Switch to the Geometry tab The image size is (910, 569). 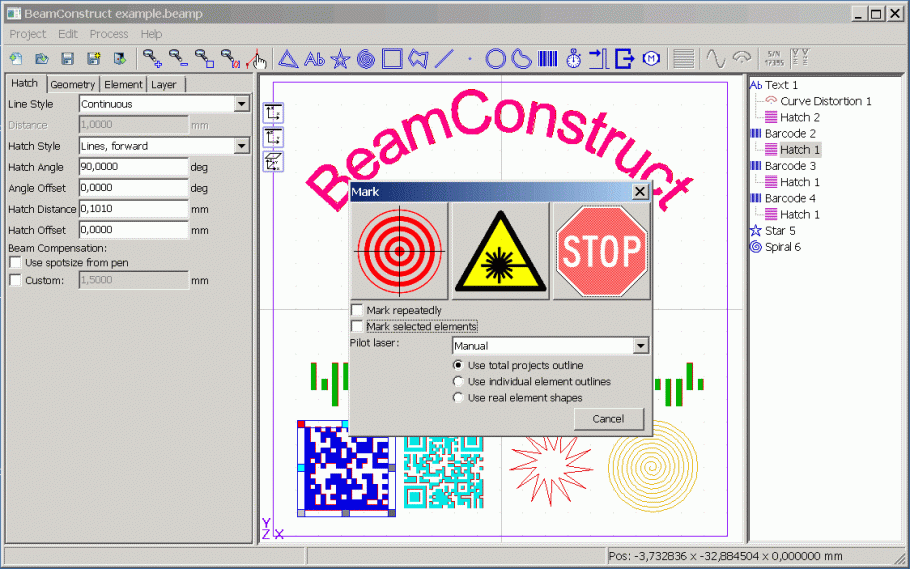tap(73, 84)
